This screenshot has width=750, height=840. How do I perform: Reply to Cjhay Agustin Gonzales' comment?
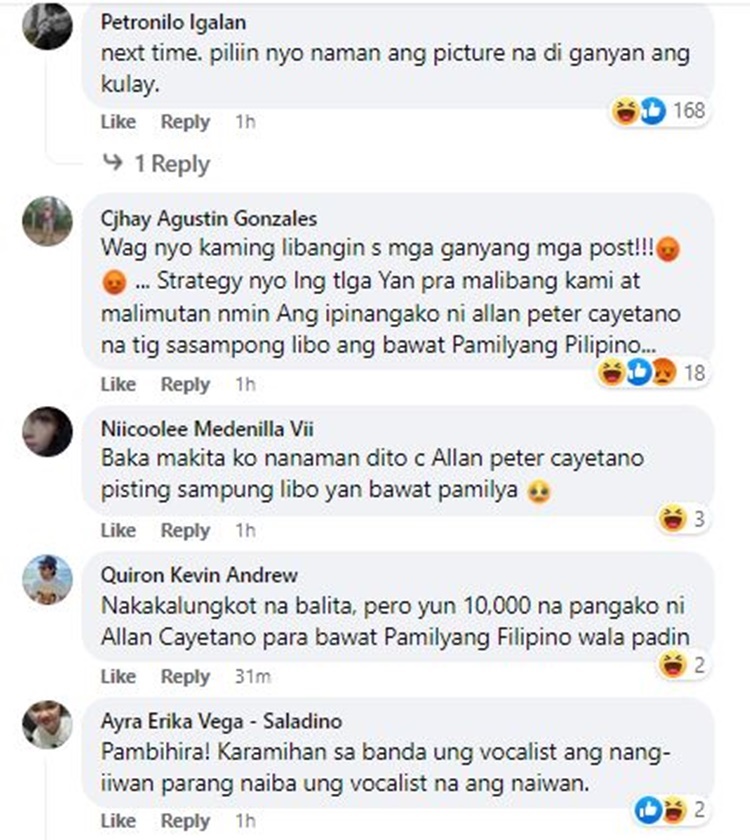(185, 384)
